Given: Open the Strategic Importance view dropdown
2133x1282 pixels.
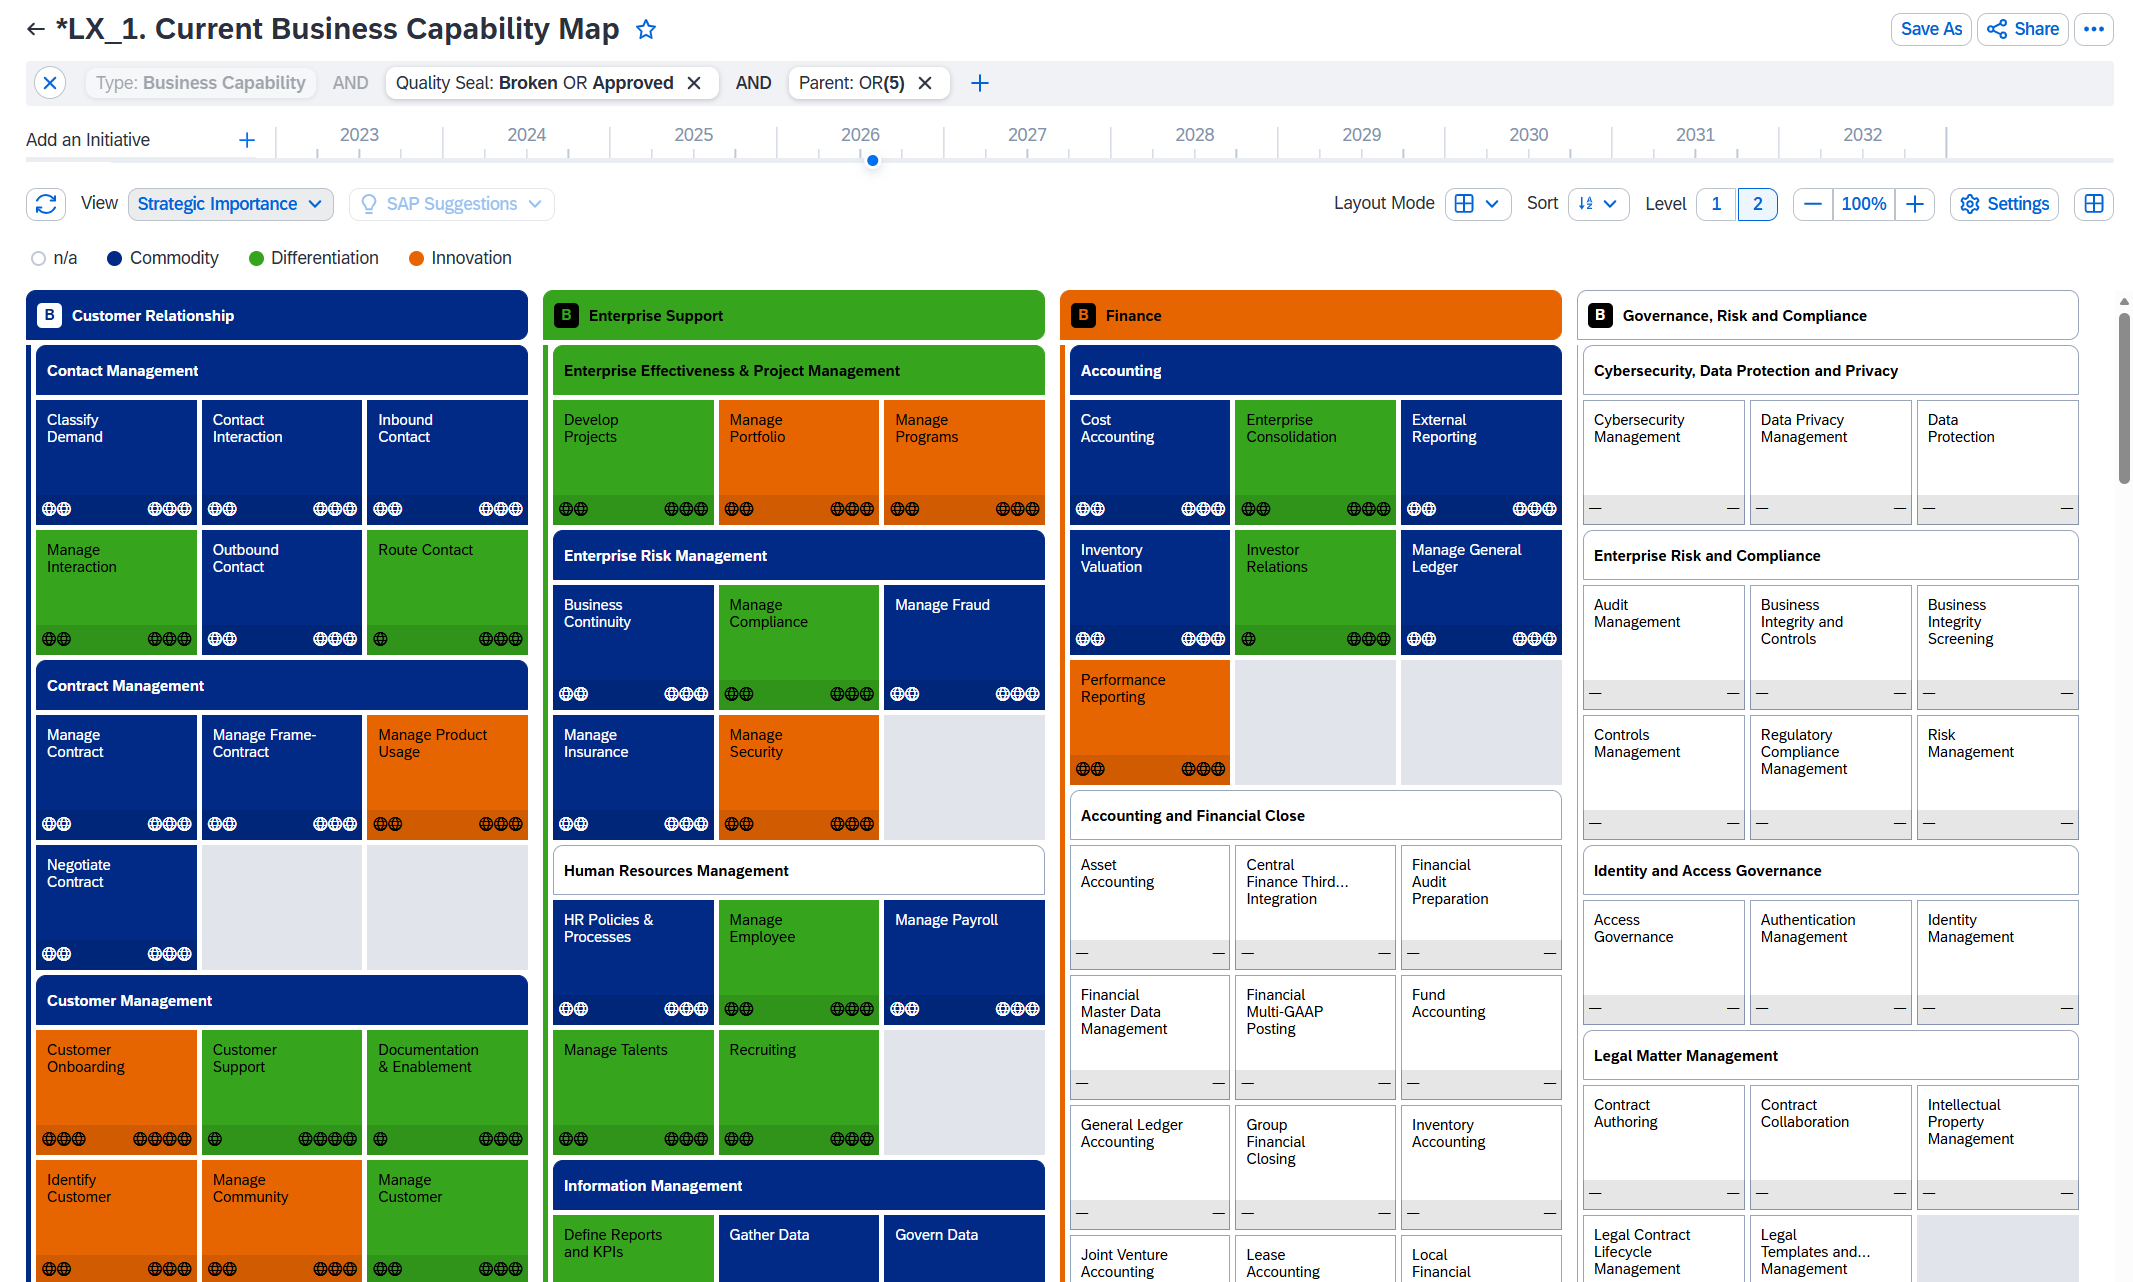Looking at the screenshot, I should pyautogui.click(x=230, y=204).
